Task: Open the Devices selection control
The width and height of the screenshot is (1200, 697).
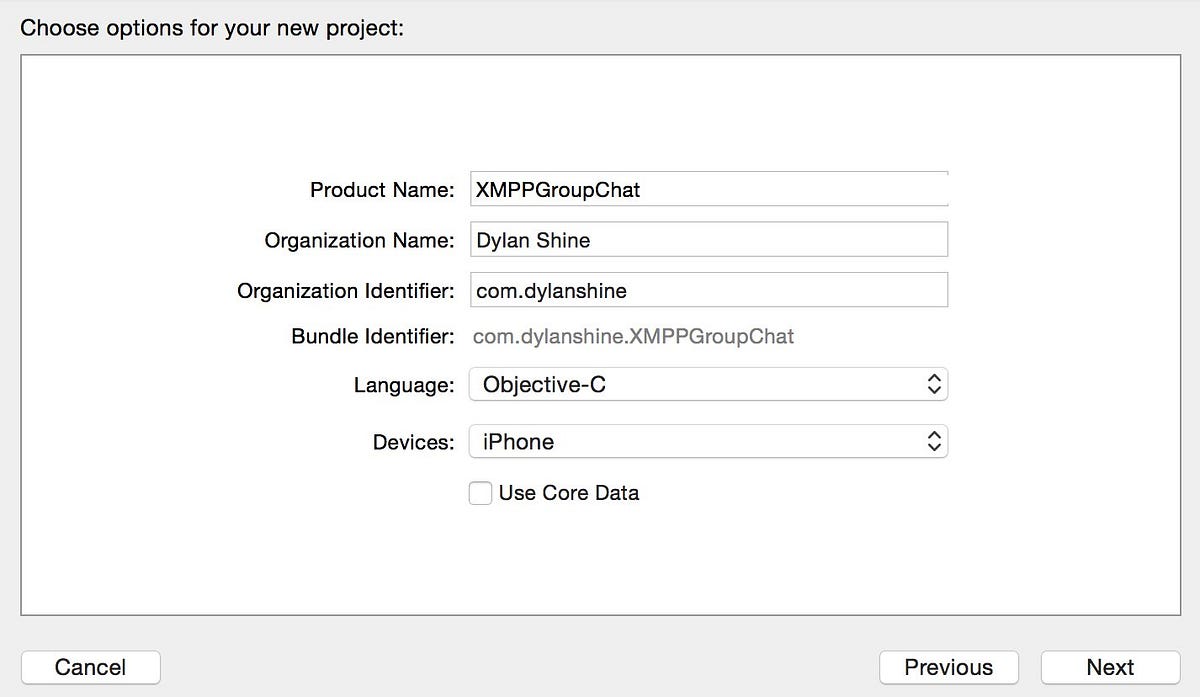Action: click(x=708, y=441)
